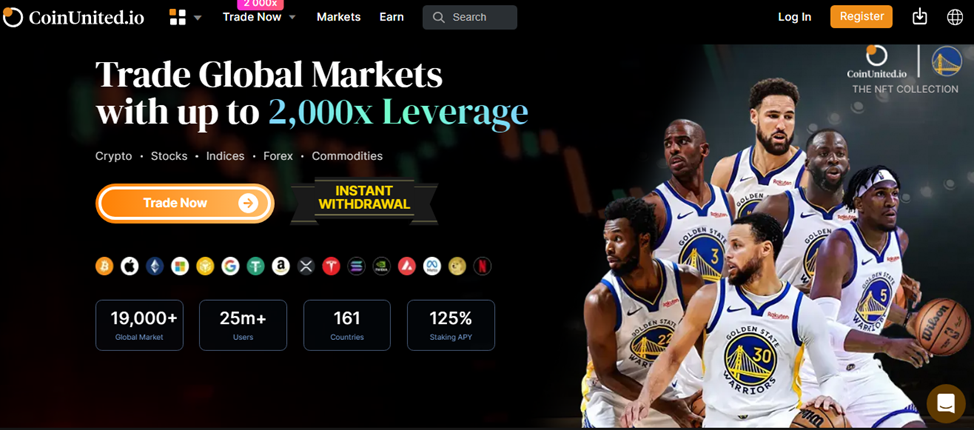974x430 pixels.
Task: Click the 25m+ Users card
Action: (243, 325)
